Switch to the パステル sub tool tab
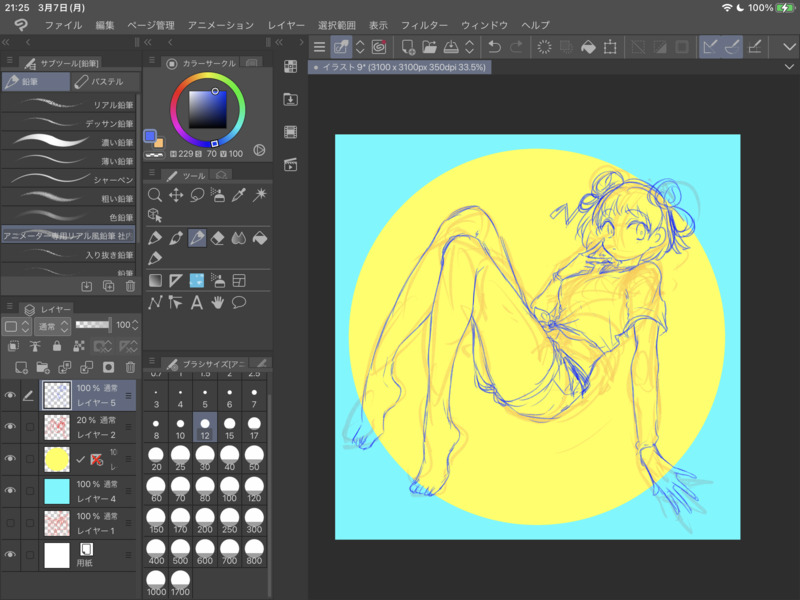The image size is (800, 600). (105, 81)
